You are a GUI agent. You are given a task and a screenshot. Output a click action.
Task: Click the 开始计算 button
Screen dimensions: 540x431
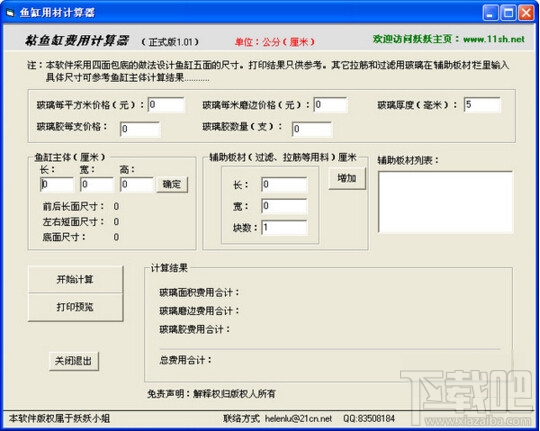click(x=75, y=279)
